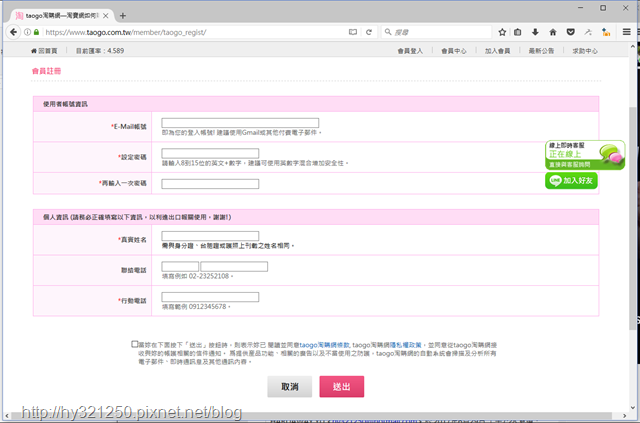Click the 聯絡電話 number field
Screen dimensions: 640x423
[234, 267]
